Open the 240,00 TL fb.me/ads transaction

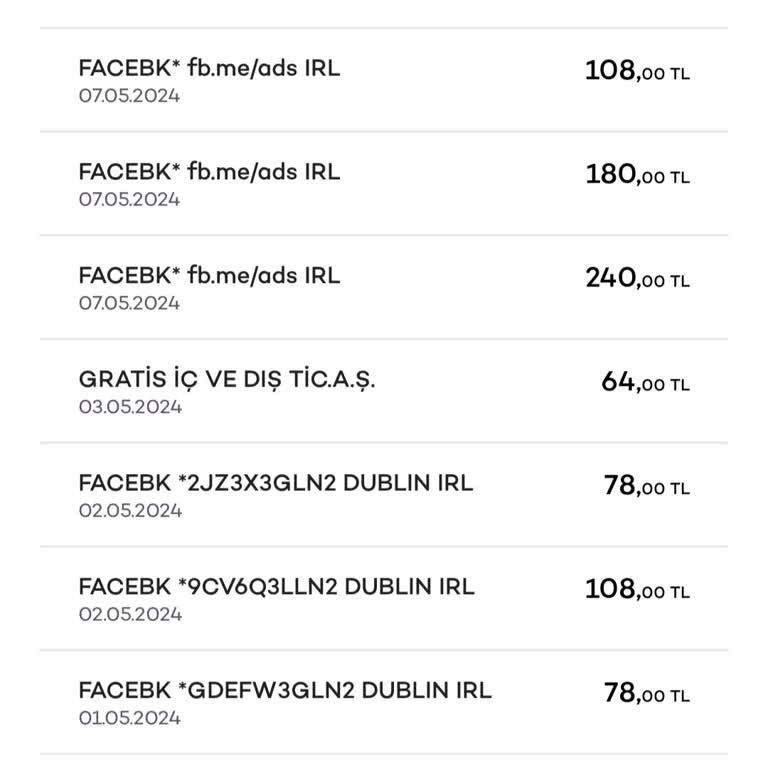click(384, 288)
